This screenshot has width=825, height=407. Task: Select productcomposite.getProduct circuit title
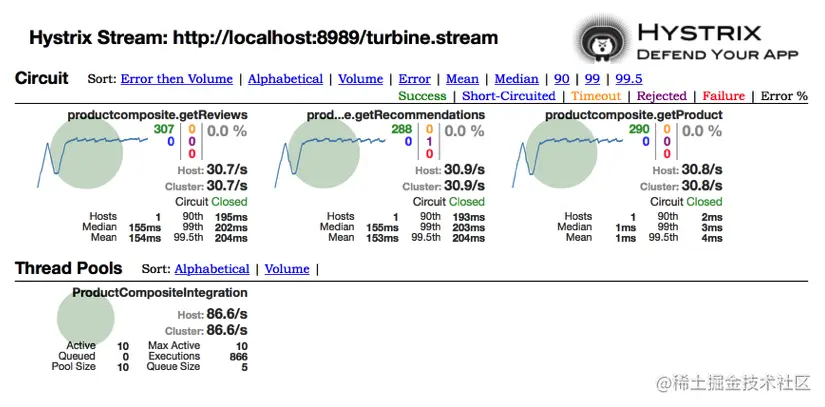633,115
